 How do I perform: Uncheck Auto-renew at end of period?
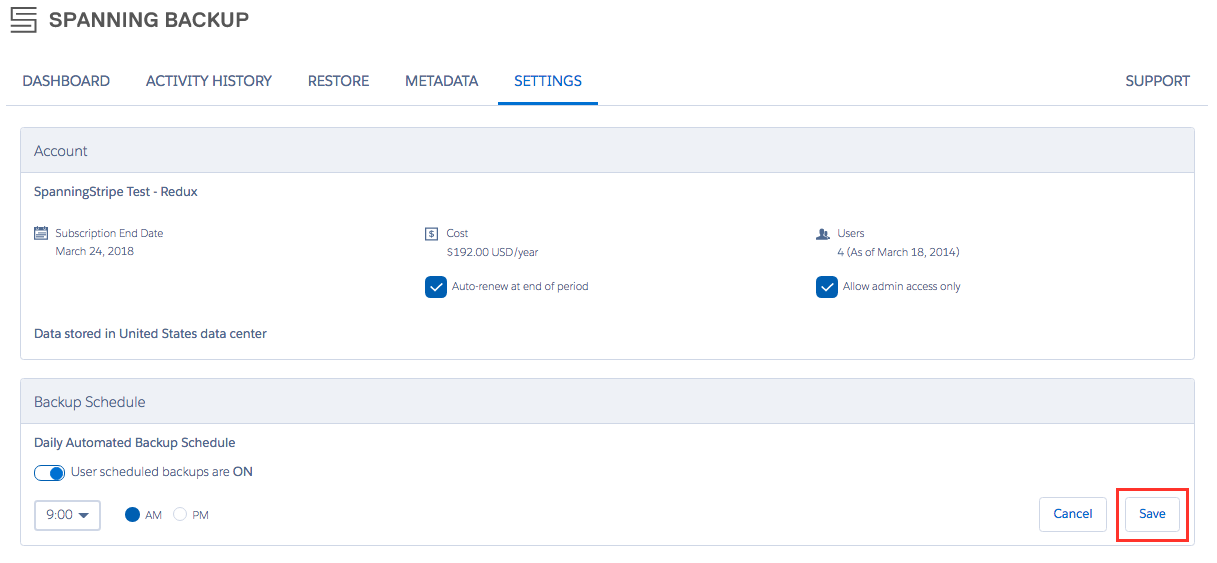(x=436, y=287)
